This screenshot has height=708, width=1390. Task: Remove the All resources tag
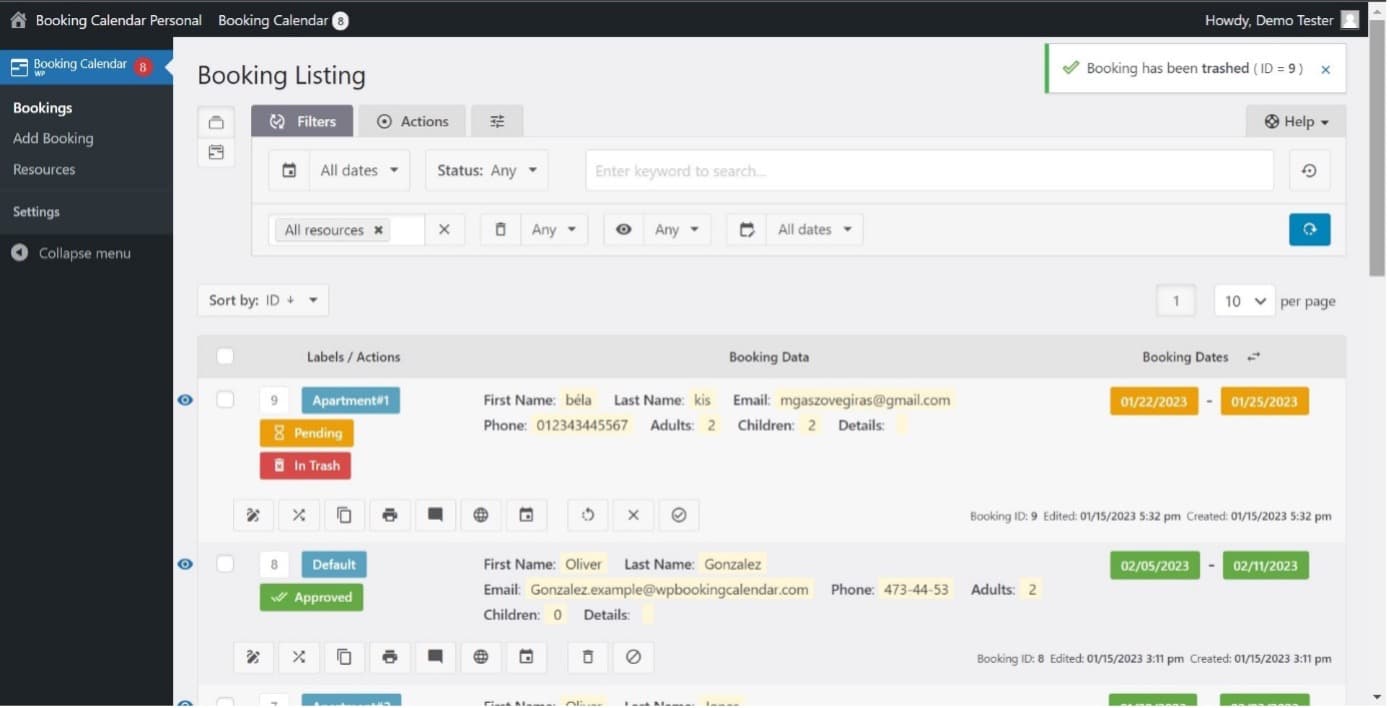(x=378, y=230)
